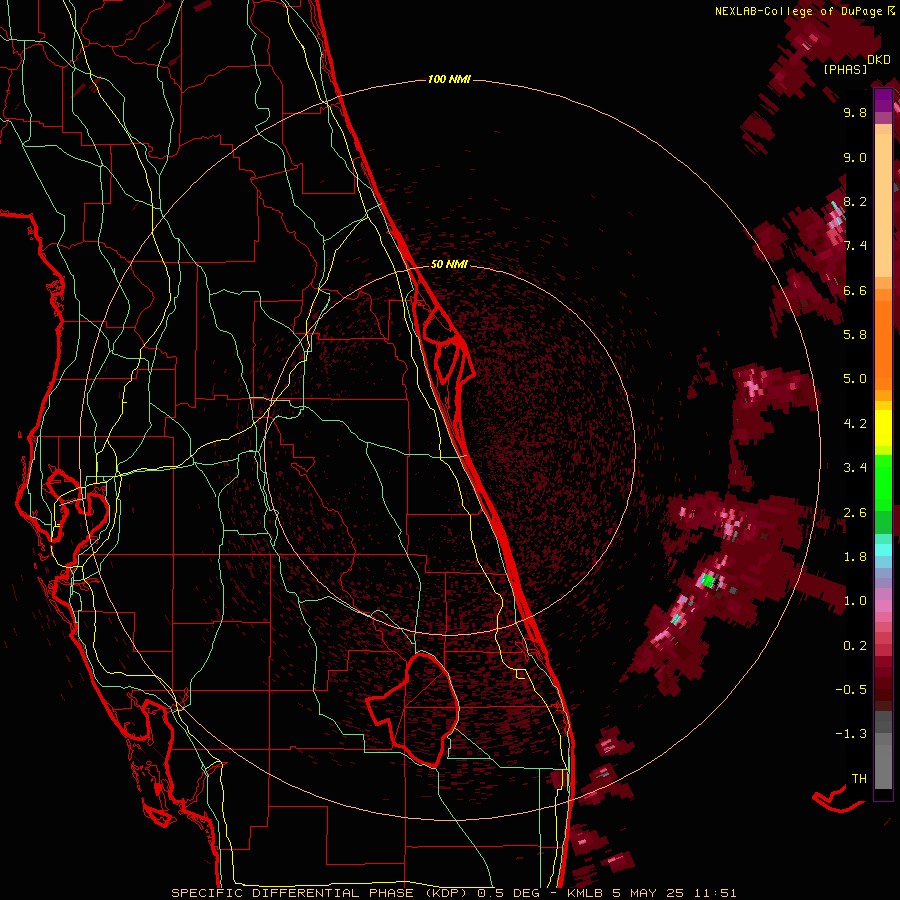Select the 100 NMI range ring label

pyautogui.click(x=449, y=79)
